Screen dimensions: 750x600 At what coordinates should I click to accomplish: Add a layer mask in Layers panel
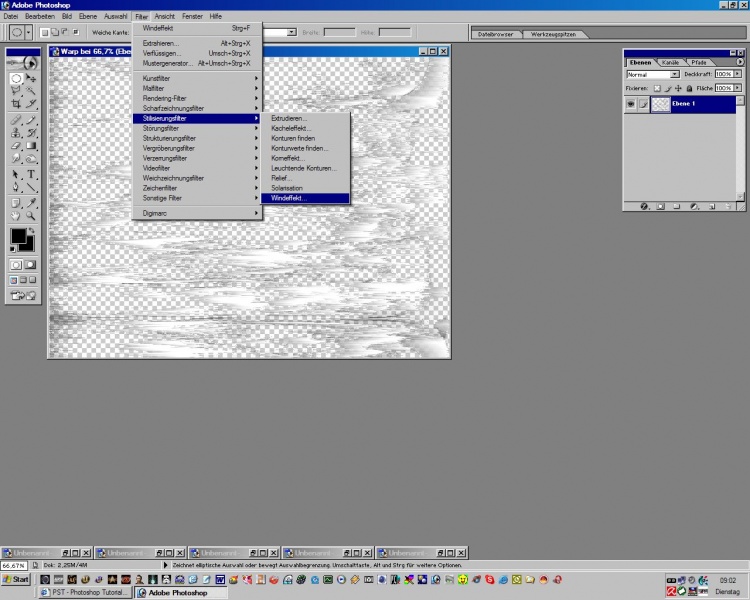pos(661,206)
